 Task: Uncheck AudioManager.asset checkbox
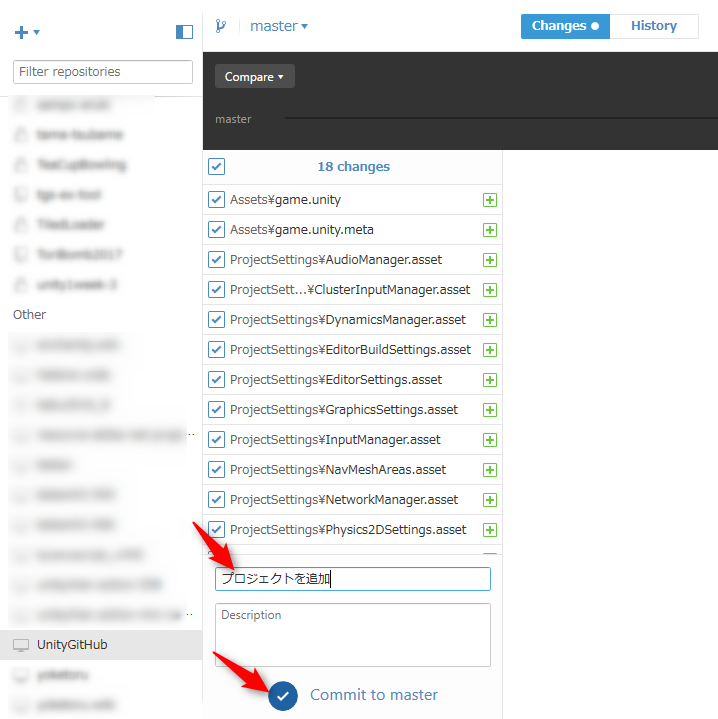(216, 260)
